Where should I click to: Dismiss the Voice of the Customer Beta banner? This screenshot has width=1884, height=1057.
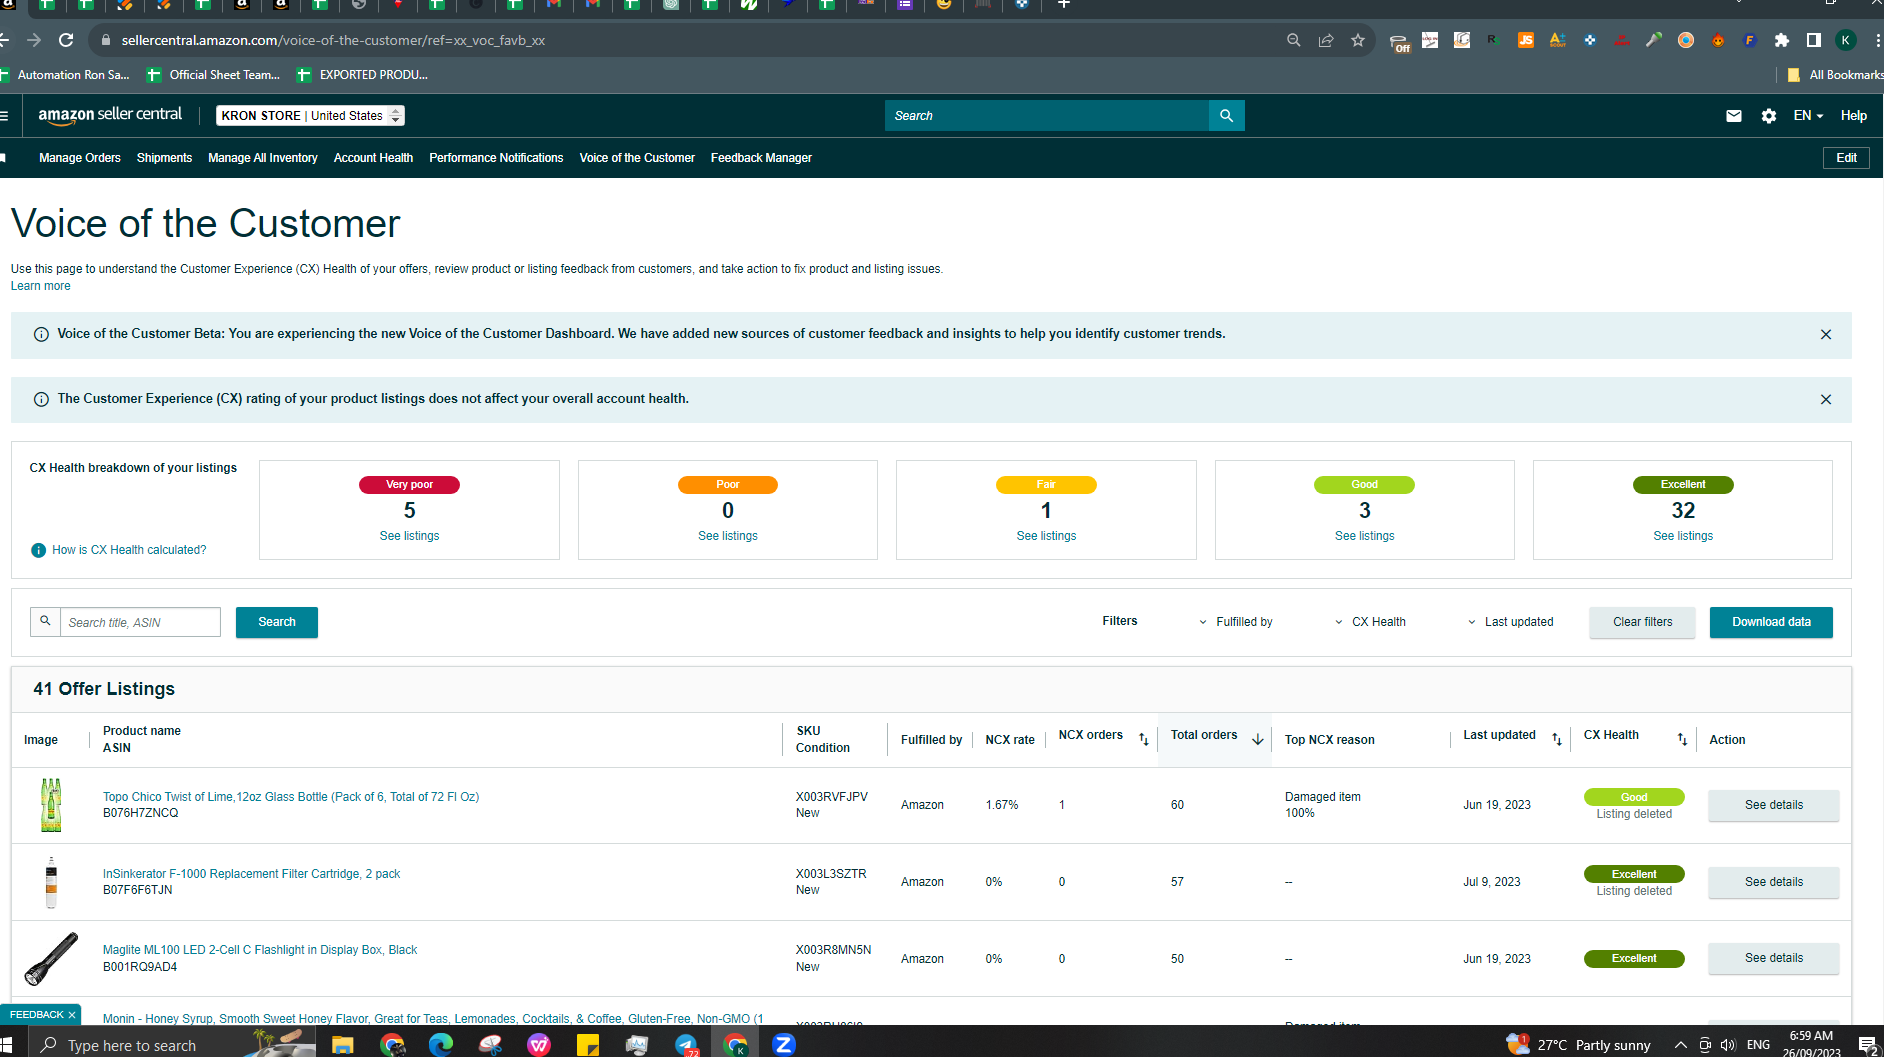1826,335
